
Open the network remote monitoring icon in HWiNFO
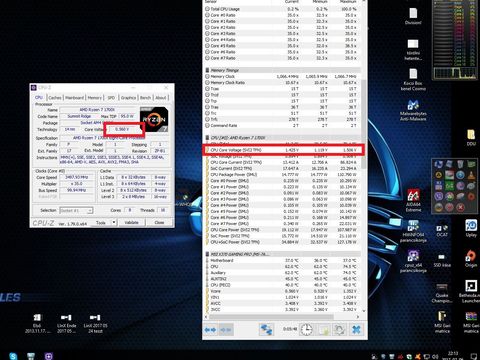point(266,330)
